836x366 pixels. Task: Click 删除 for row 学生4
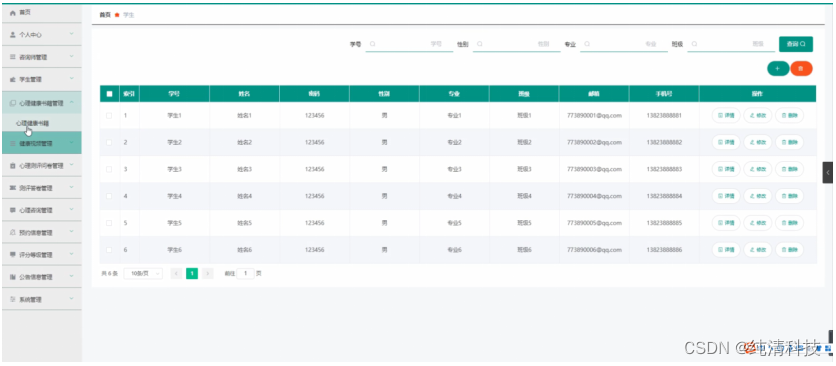click(x=789, y=196)
